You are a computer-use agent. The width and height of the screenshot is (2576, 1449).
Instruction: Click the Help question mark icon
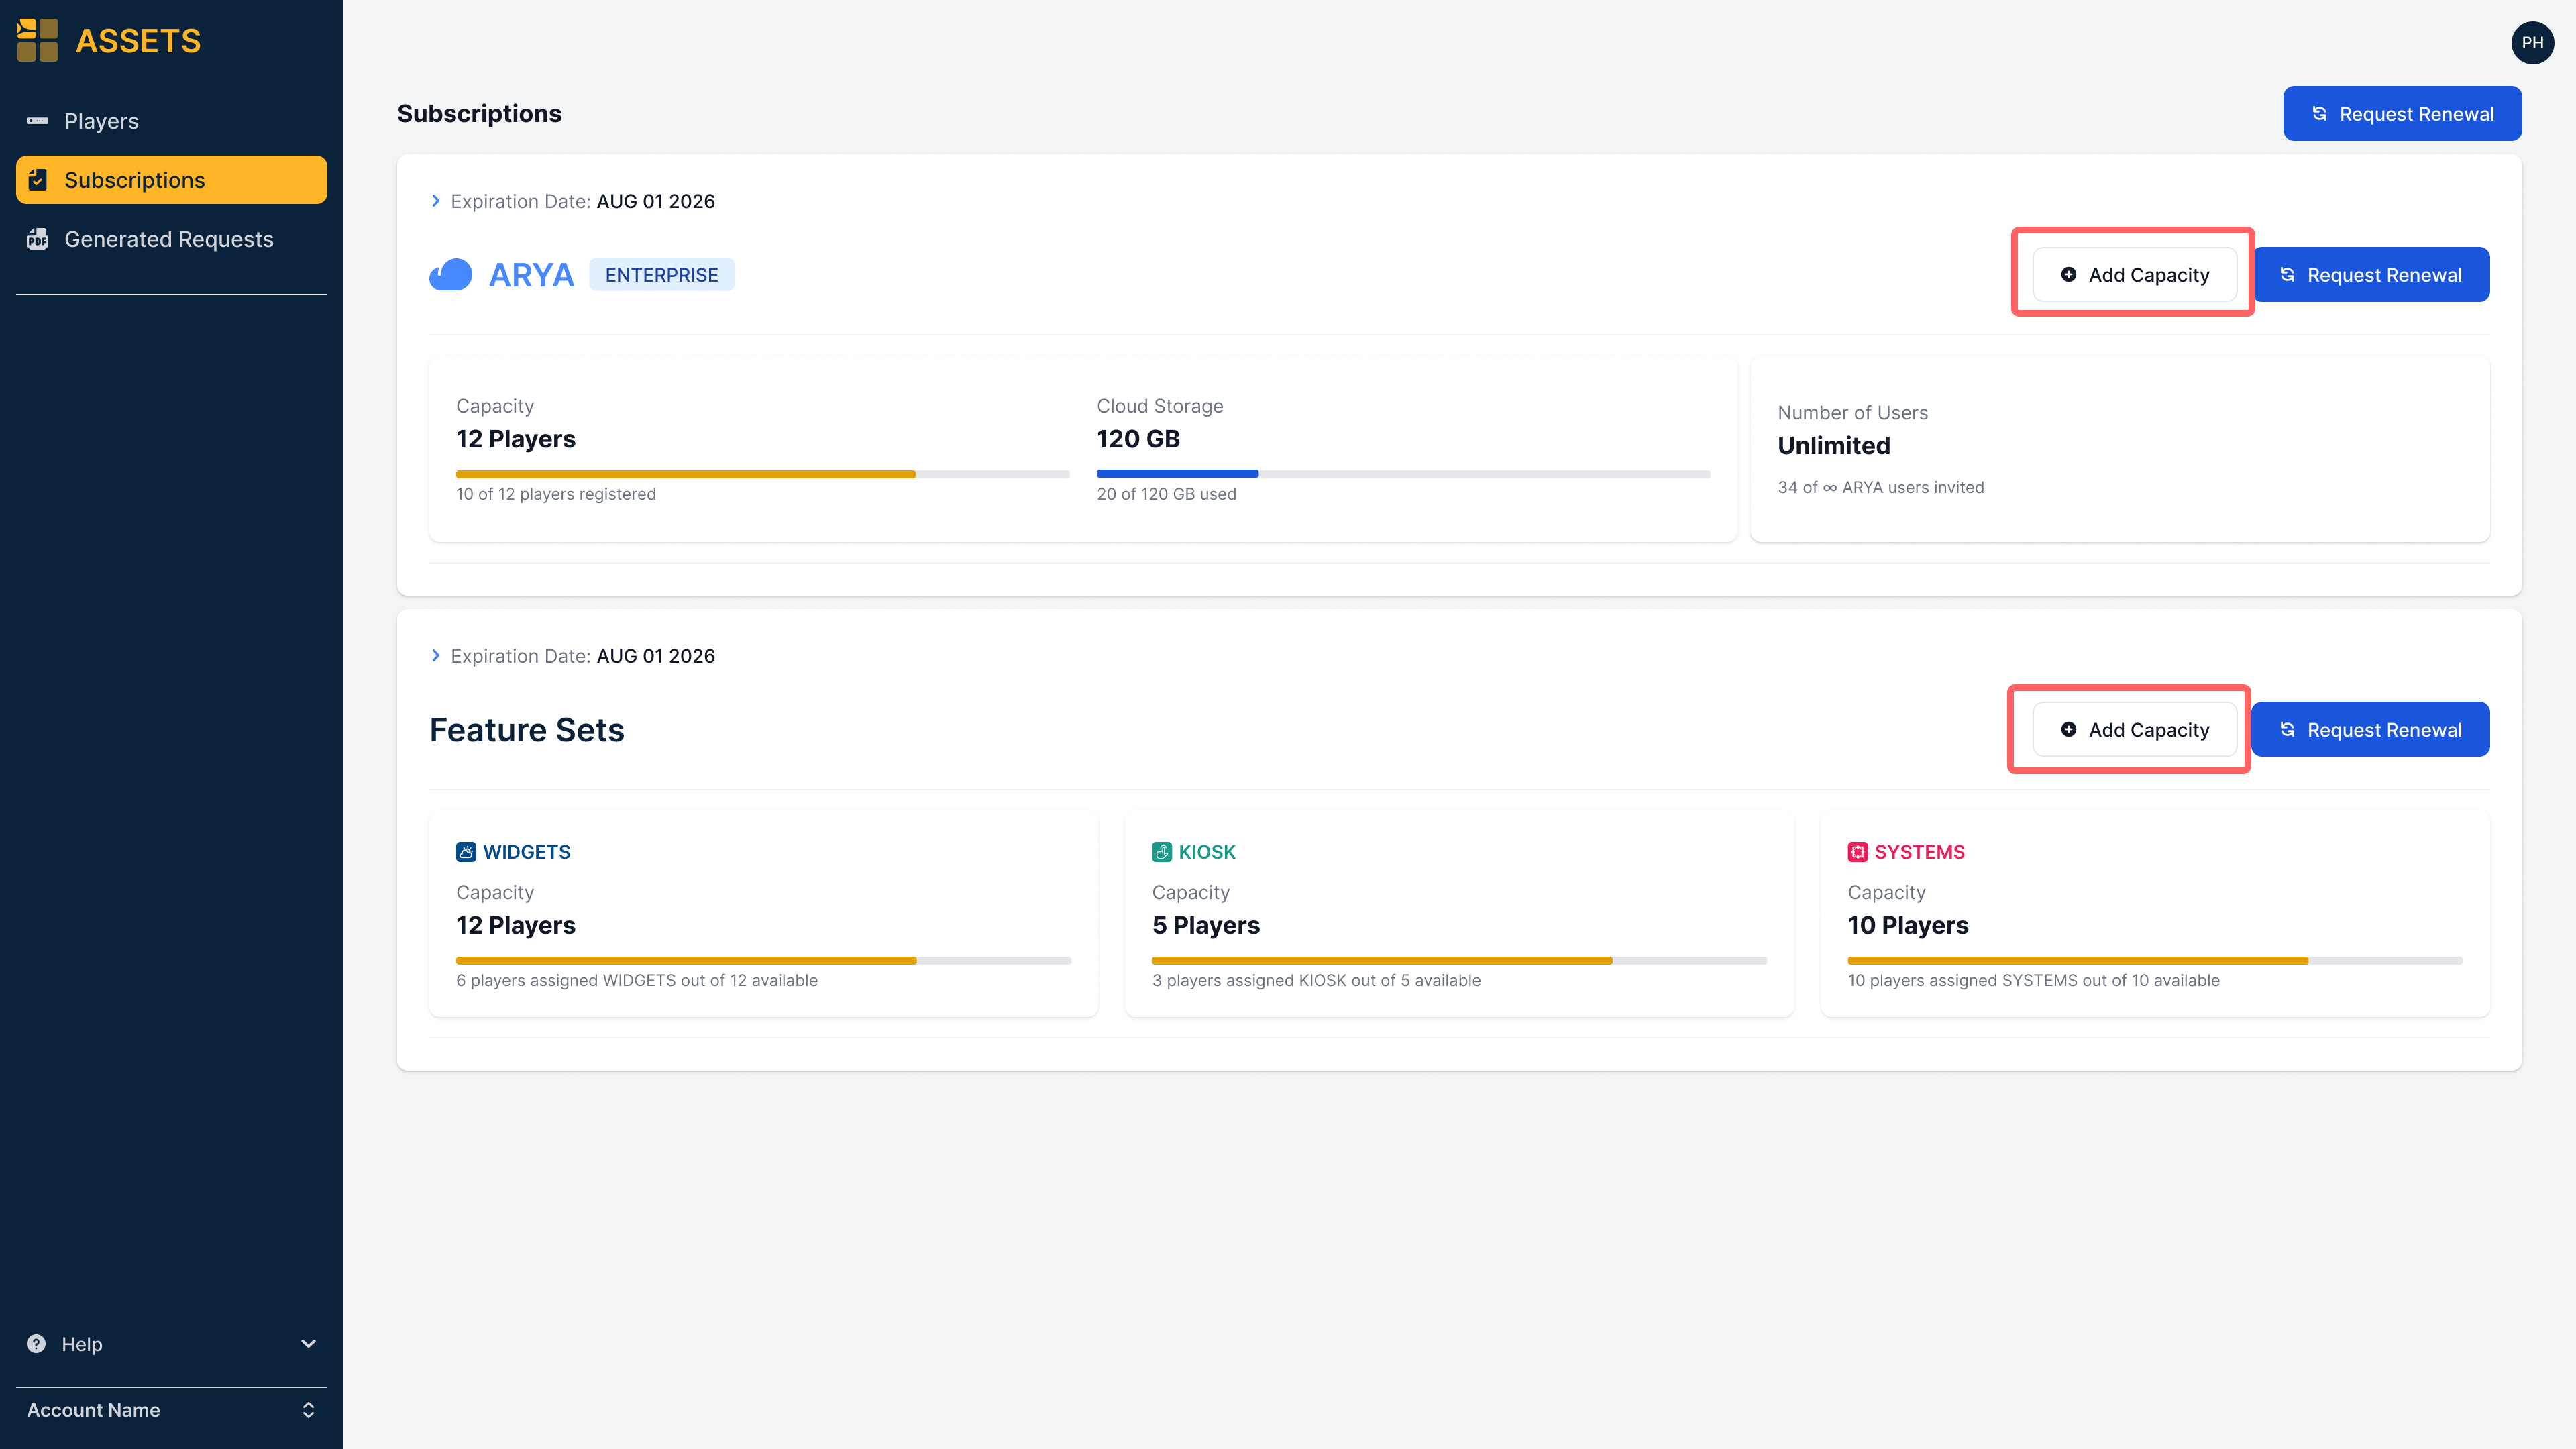coord(37,1343)
